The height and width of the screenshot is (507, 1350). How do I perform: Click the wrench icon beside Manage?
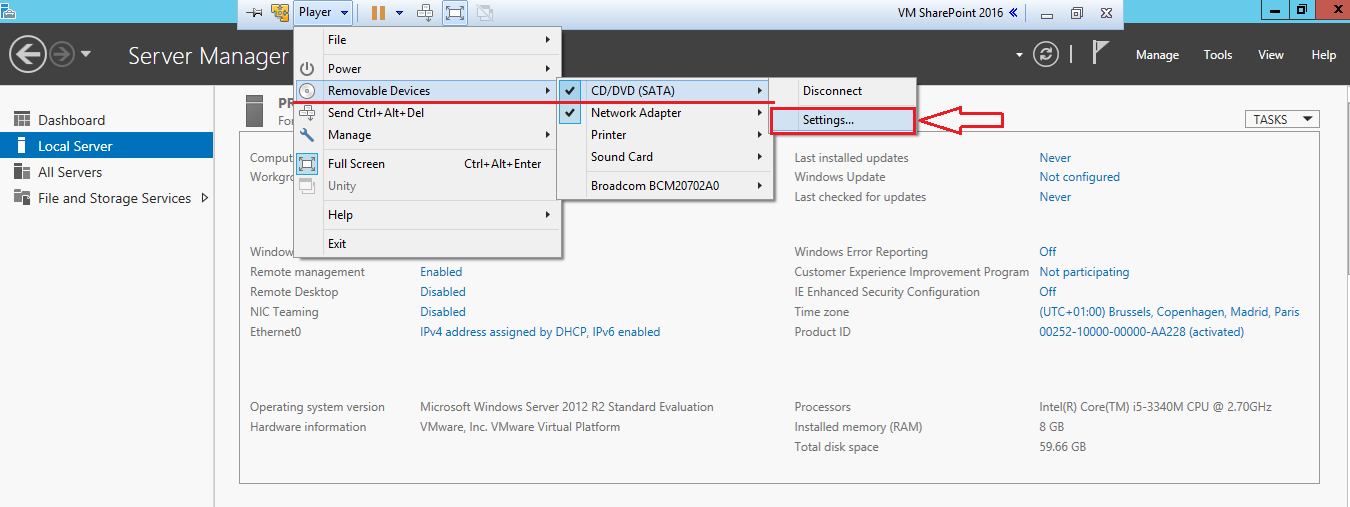pyautogui.click(x=308, y=135)
